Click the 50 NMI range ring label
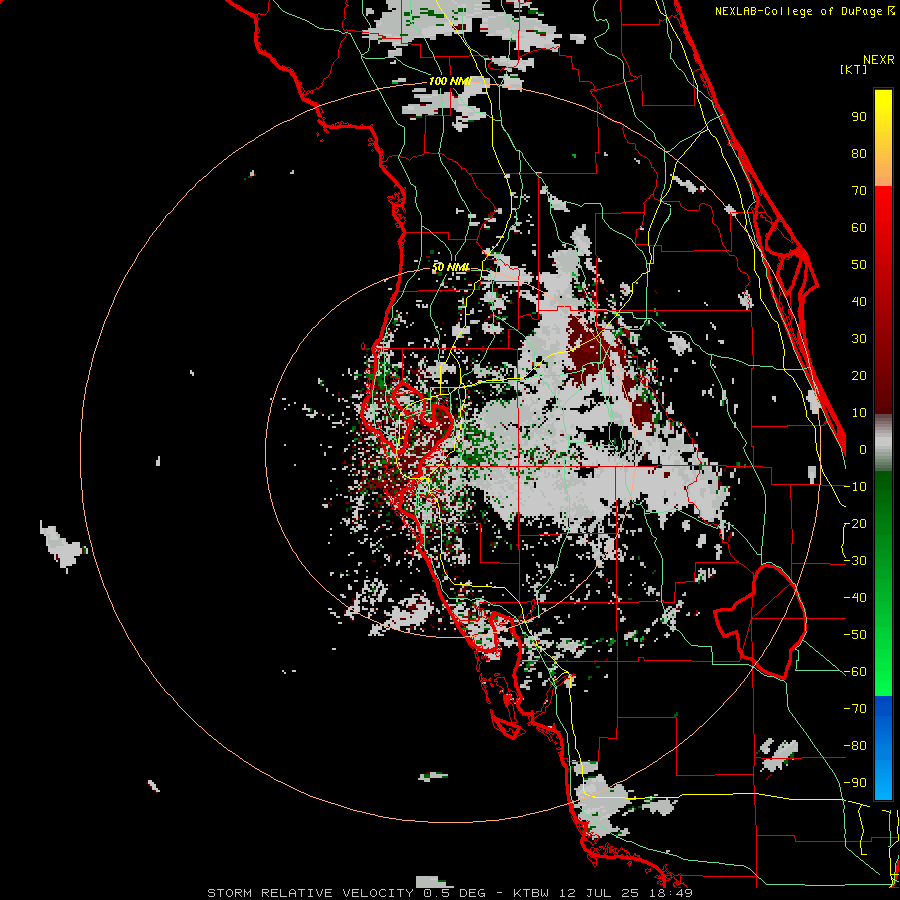This screenshot has height=900, width=900. (x=451, y=267)
